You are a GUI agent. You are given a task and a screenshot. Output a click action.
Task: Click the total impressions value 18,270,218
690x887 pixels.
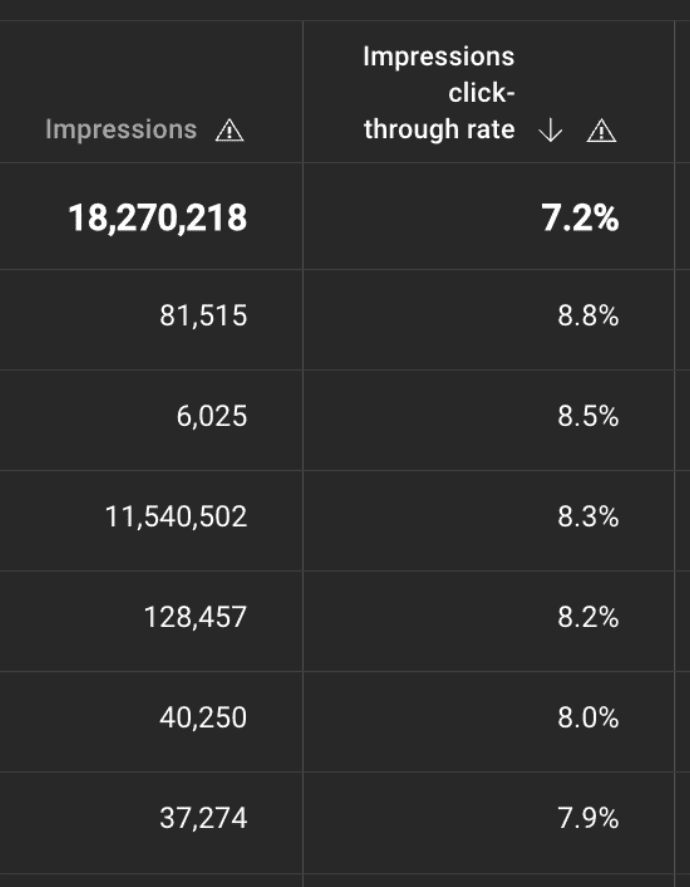(x=157, y=217)
